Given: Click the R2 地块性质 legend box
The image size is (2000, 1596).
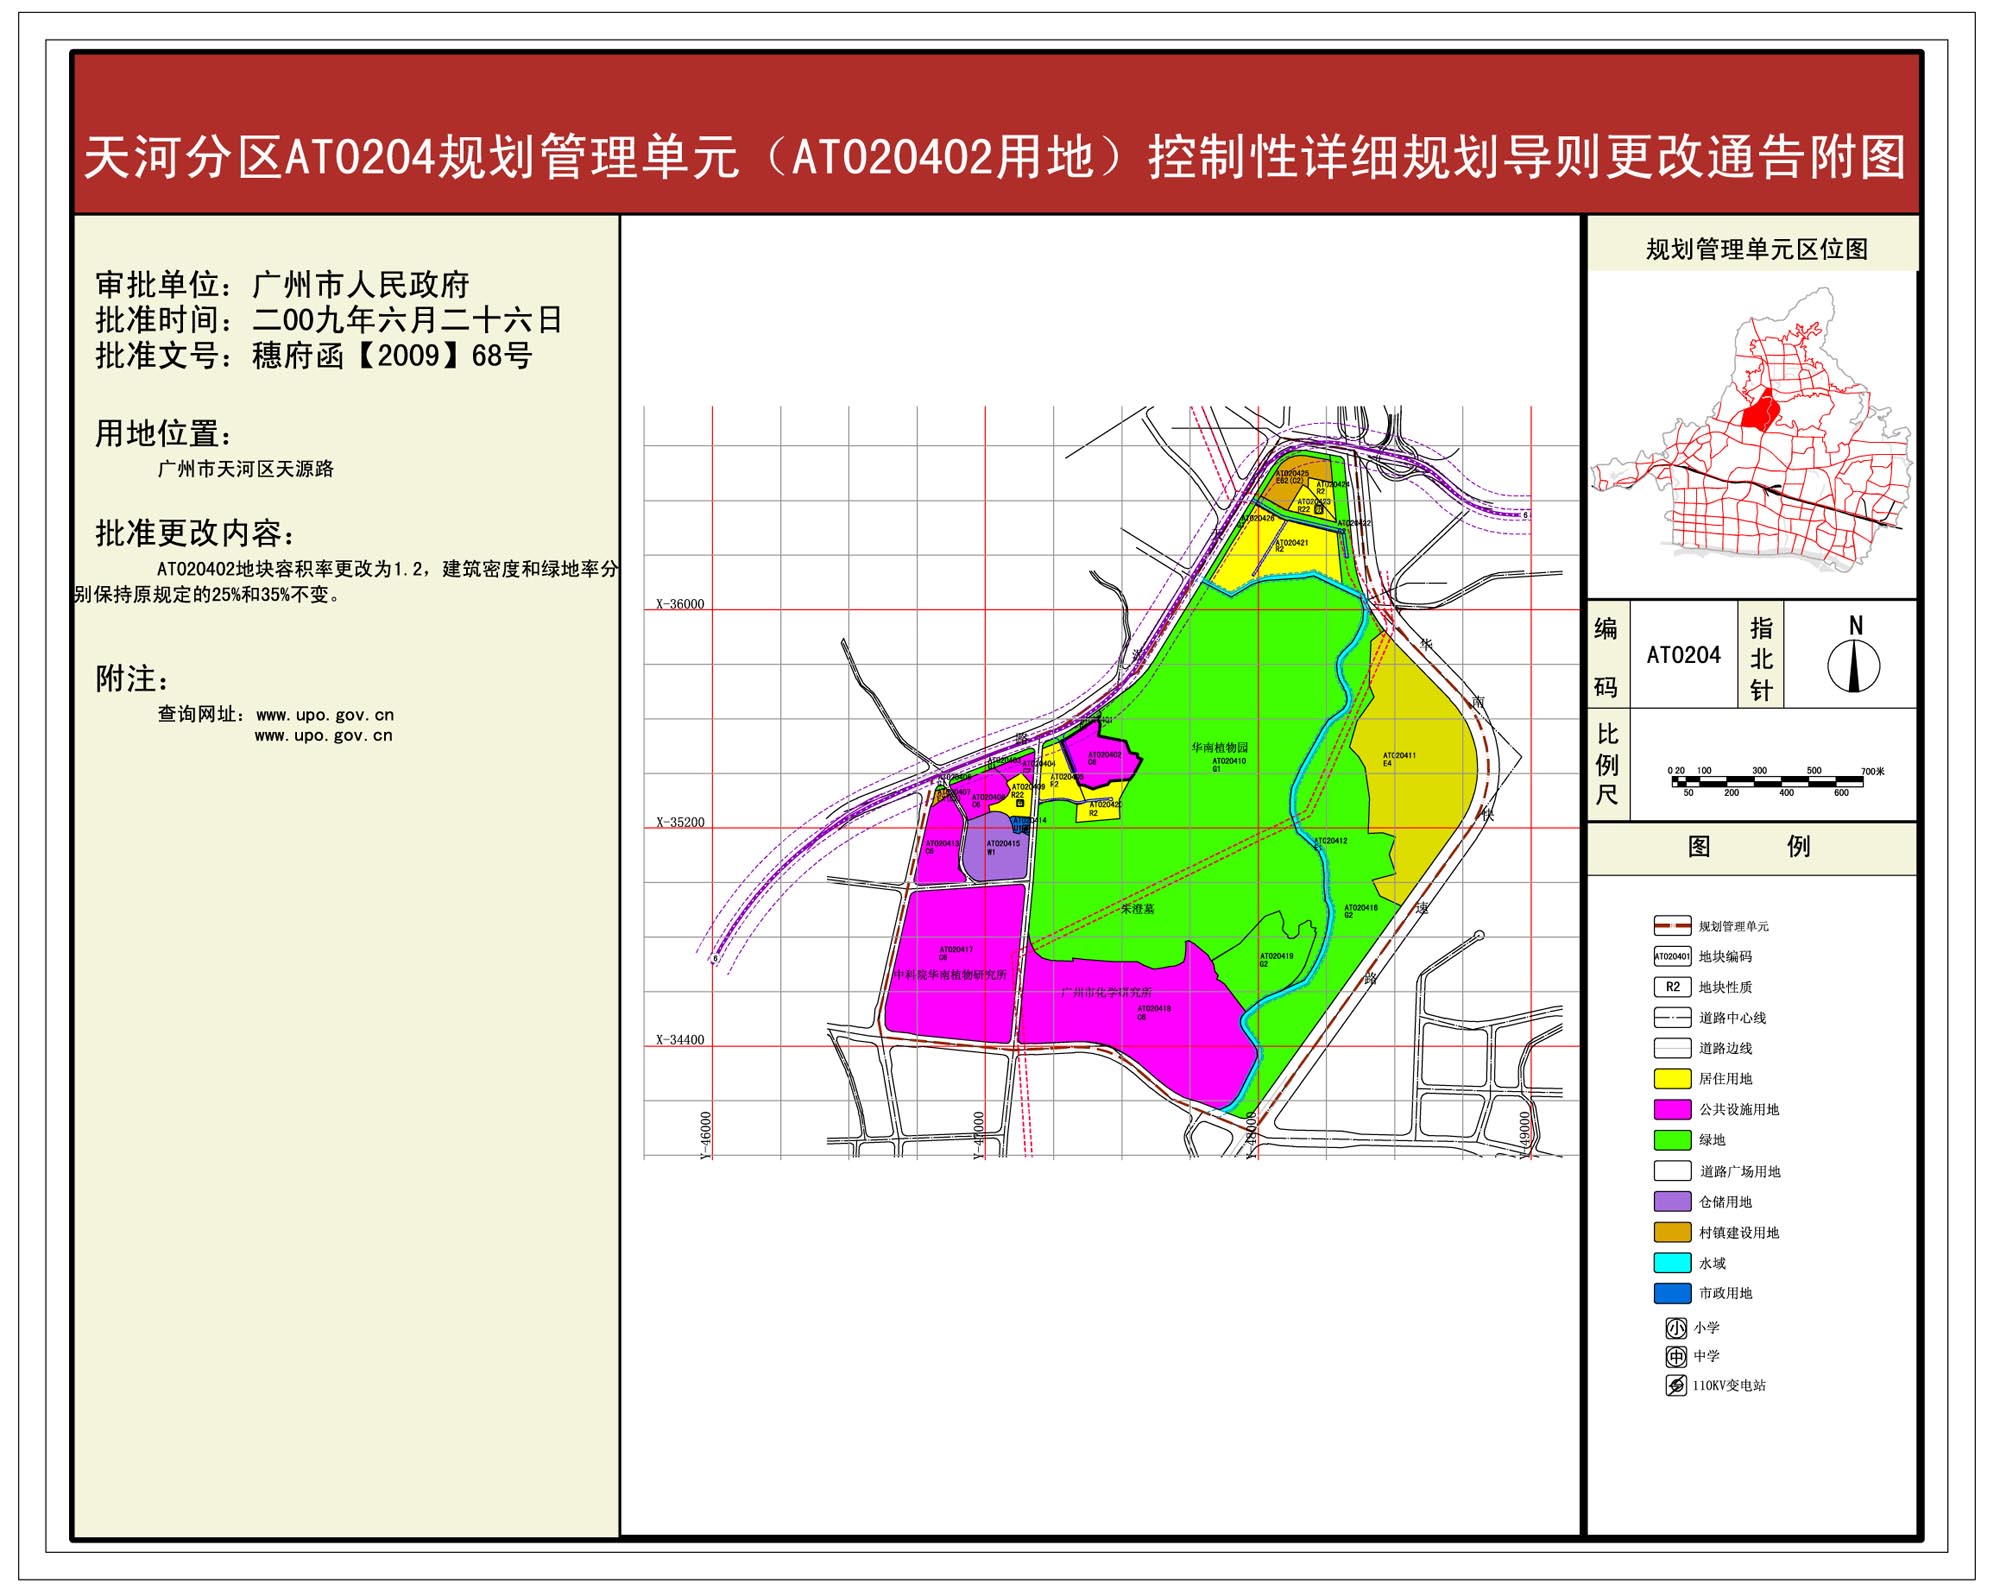Looking at the screenshot, I should coord(1672,987).
